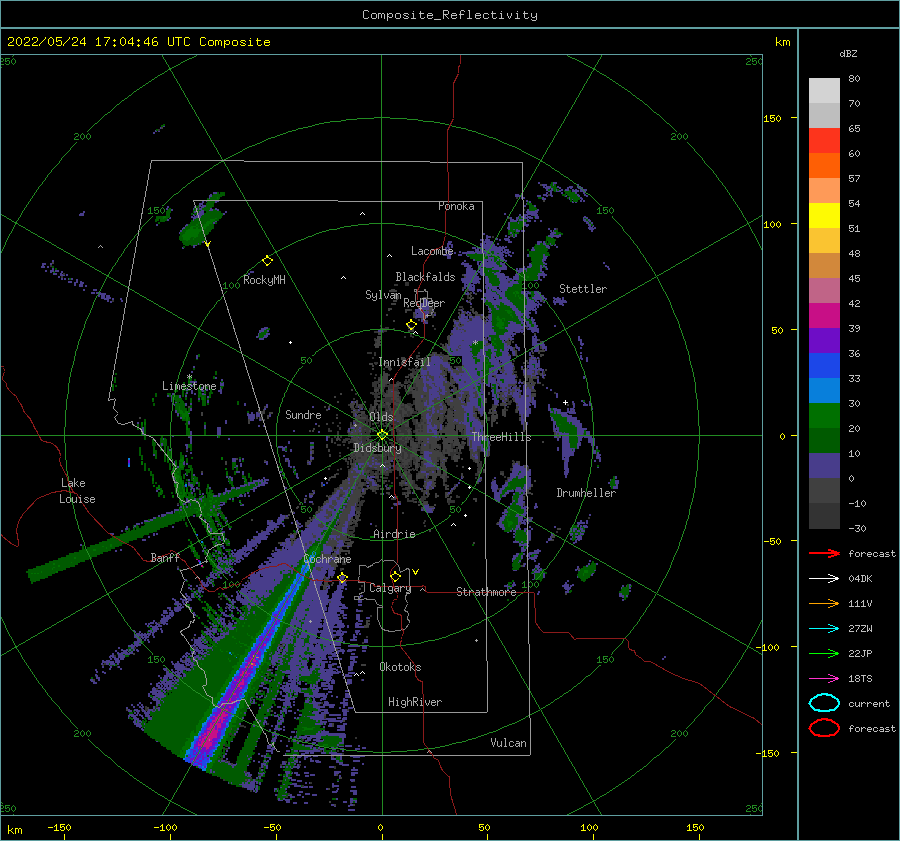Click the Stettler town label
Viewport: 900px width, 841px height.
click(583, 289)
